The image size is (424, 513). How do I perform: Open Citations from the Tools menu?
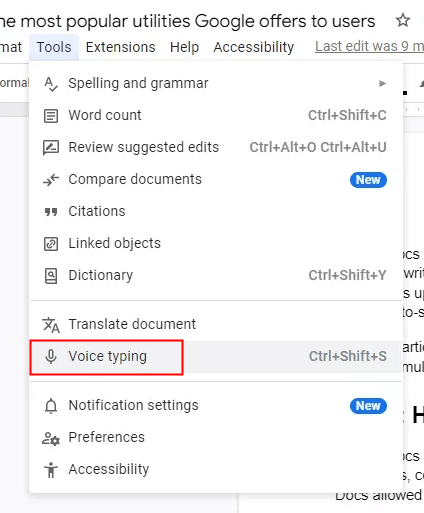[x=216, y=211]
